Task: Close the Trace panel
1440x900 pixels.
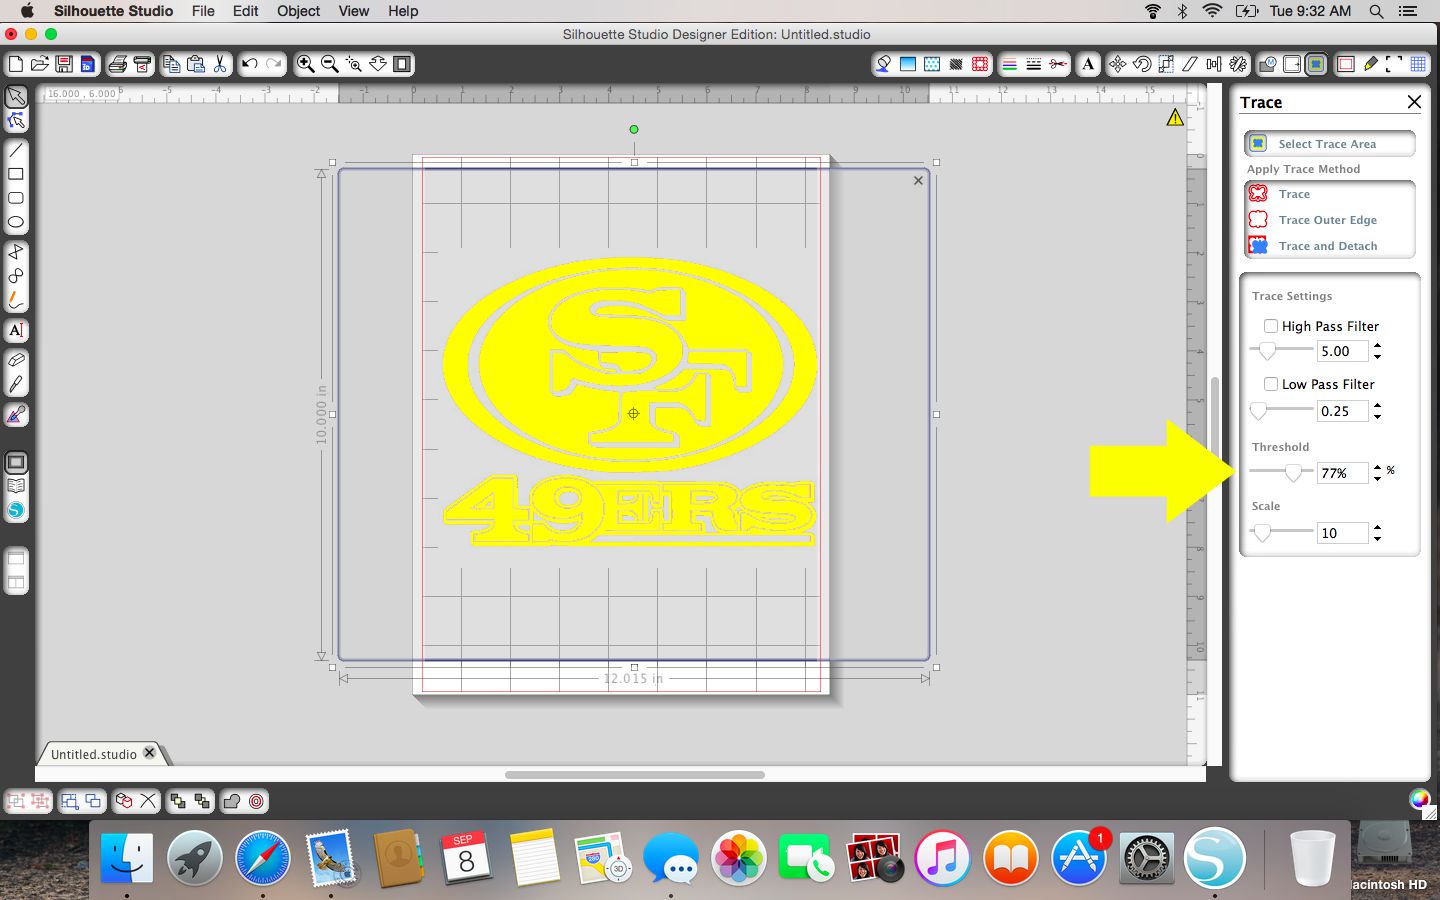Action: (x=1414, y=102)
